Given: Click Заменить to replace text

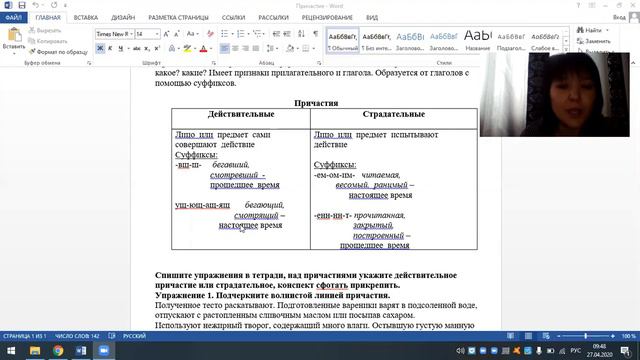Looking at the screenshot, I should 594,41.
